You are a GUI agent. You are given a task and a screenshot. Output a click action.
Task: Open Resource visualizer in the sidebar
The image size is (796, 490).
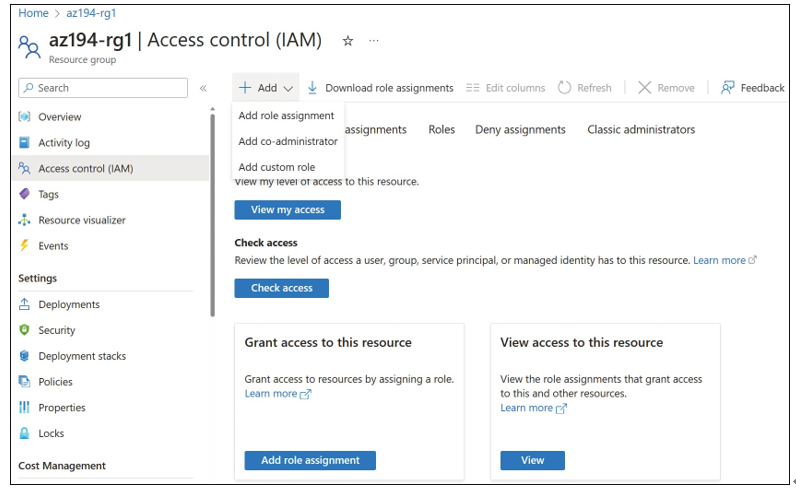82,220
